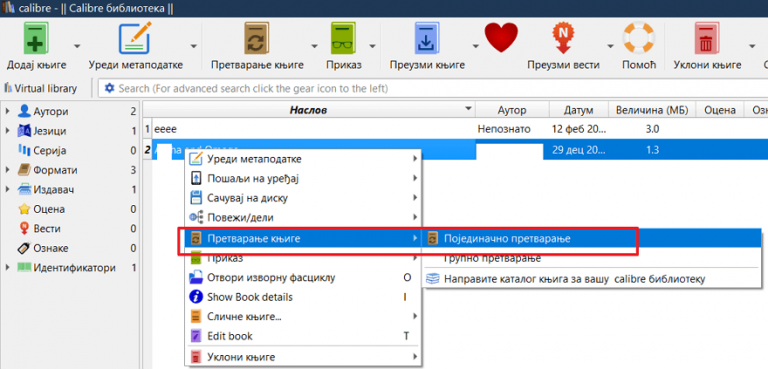Screen dimensions: 768x369
Task: Click the Преузми књиге download icon
Action: tap(428, 38)
